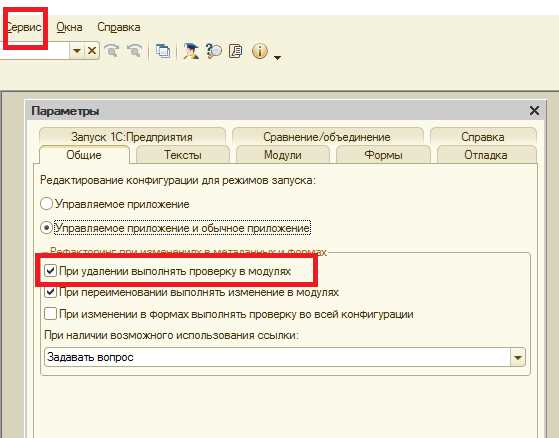Expand the toolbar options arrow after info icon

277,57
